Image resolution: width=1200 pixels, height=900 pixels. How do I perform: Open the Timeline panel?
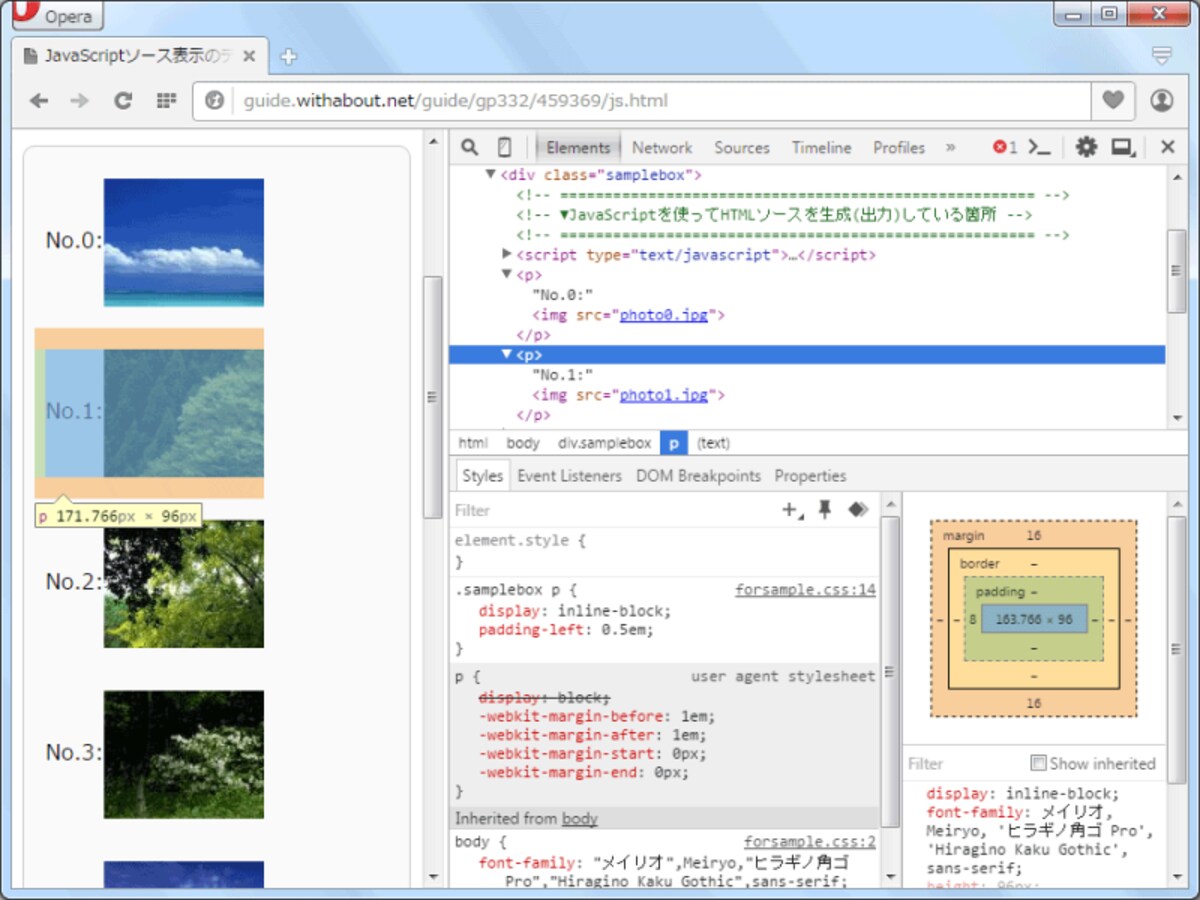[821, 147]
